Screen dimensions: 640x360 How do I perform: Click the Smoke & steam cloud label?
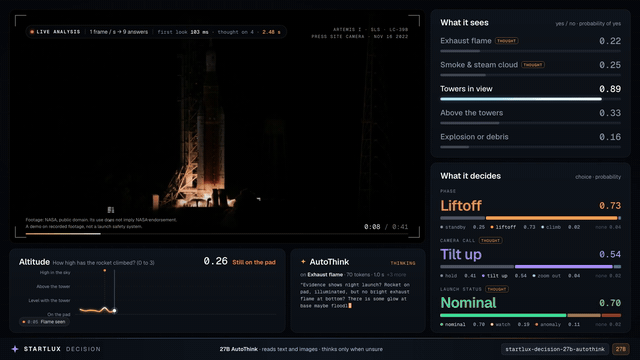479,65
